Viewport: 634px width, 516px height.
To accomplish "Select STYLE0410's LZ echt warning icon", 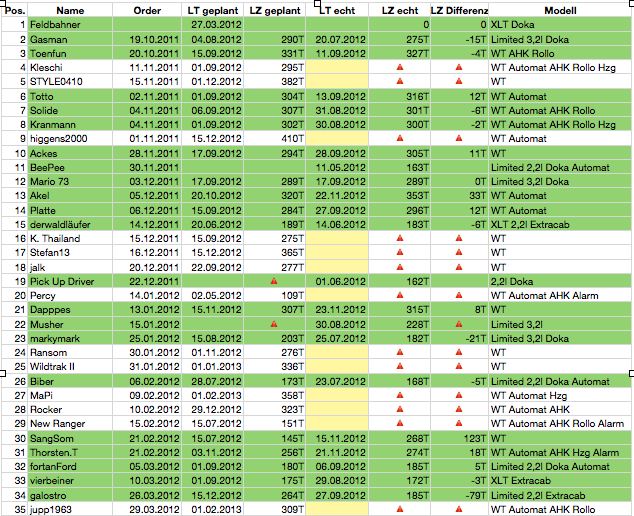I will (400, 81).
